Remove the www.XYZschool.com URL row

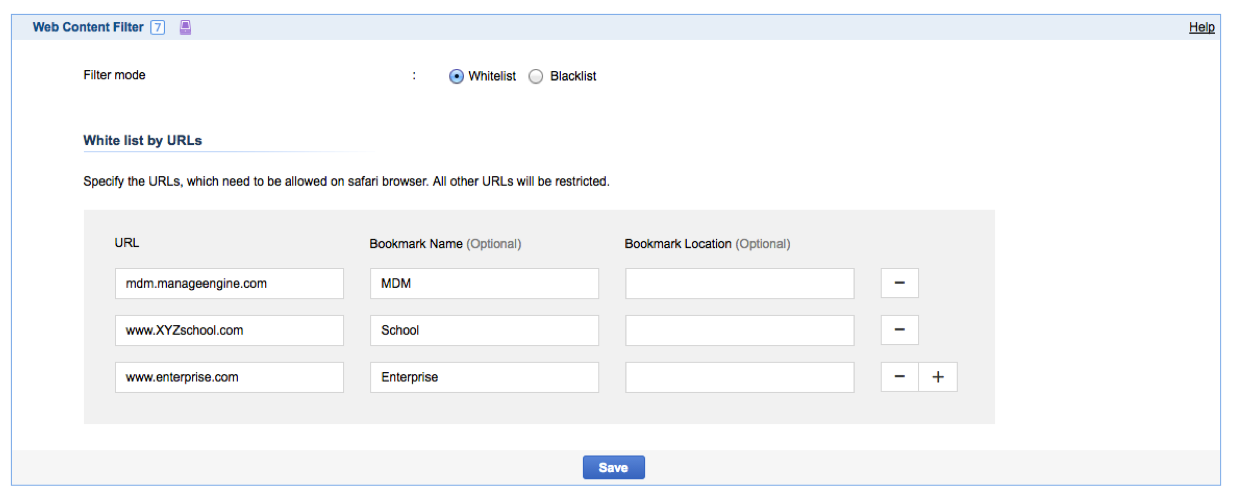[899, 330]
